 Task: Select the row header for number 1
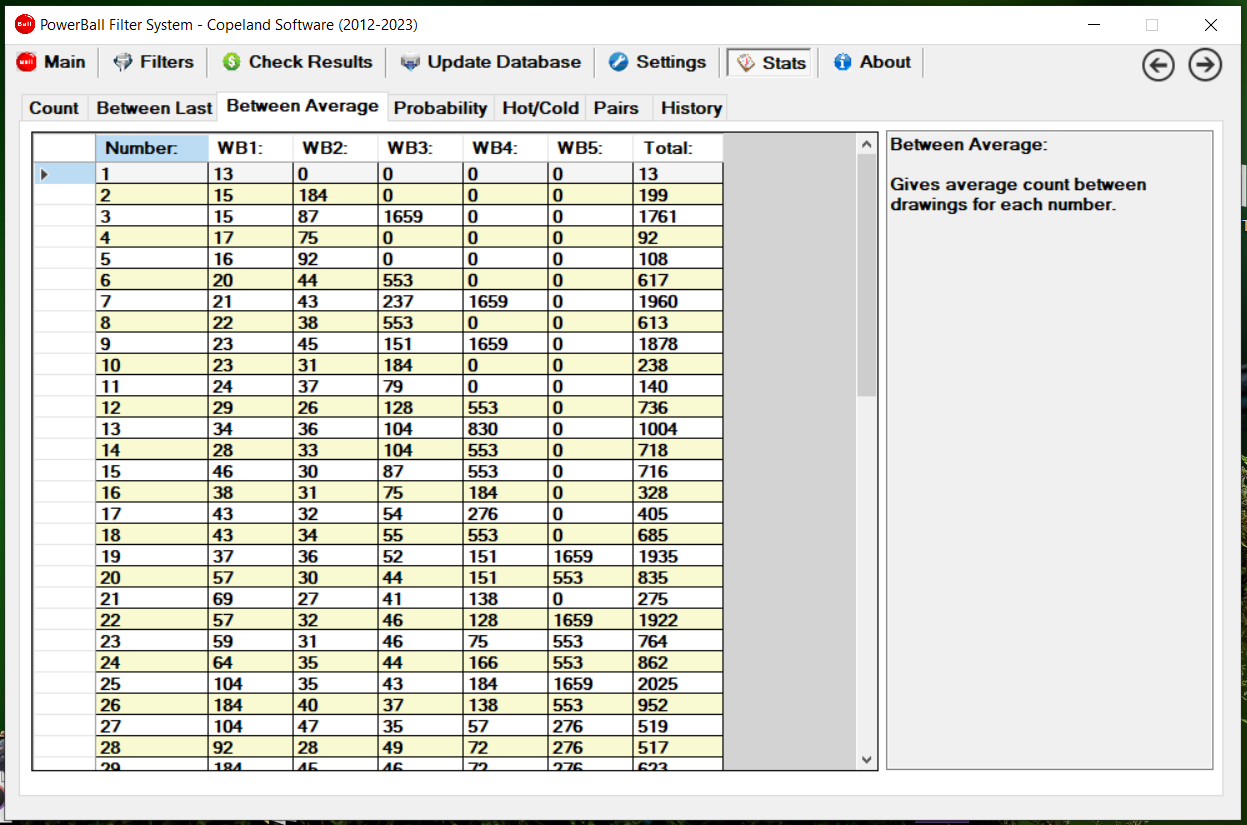[64, 174]
